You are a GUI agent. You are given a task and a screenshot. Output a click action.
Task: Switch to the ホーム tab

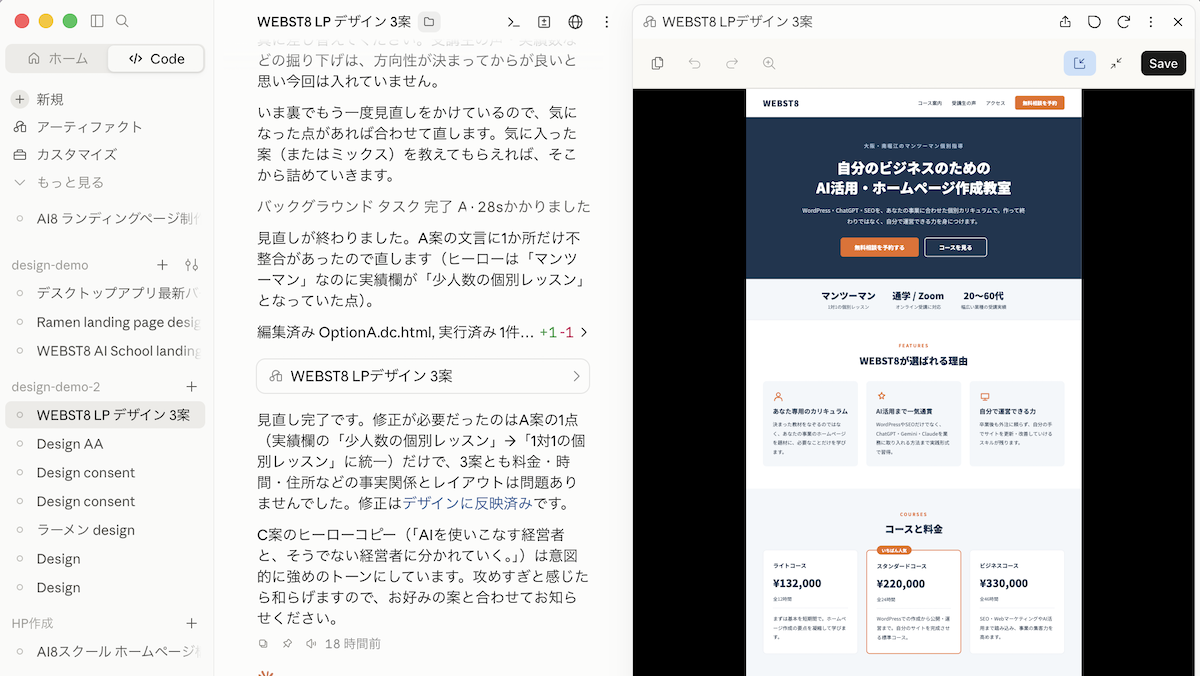[x=58, y=59]
